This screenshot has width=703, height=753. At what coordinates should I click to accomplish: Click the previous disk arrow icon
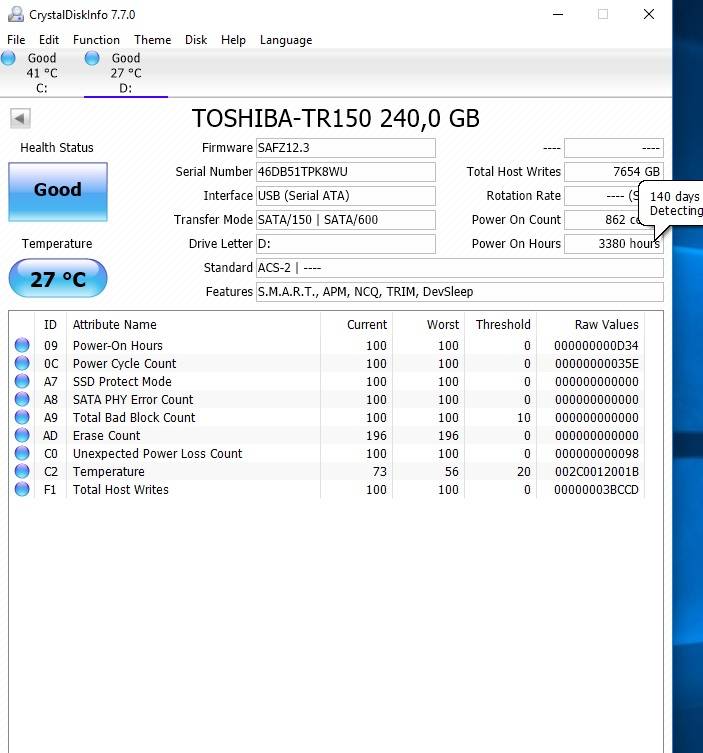click(19, 119)
